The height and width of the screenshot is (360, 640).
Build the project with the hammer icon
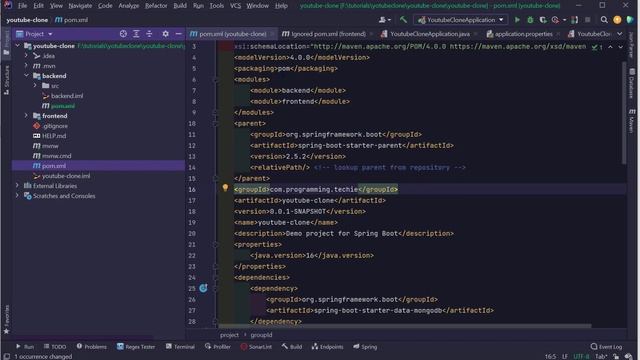tap(403, 20)
